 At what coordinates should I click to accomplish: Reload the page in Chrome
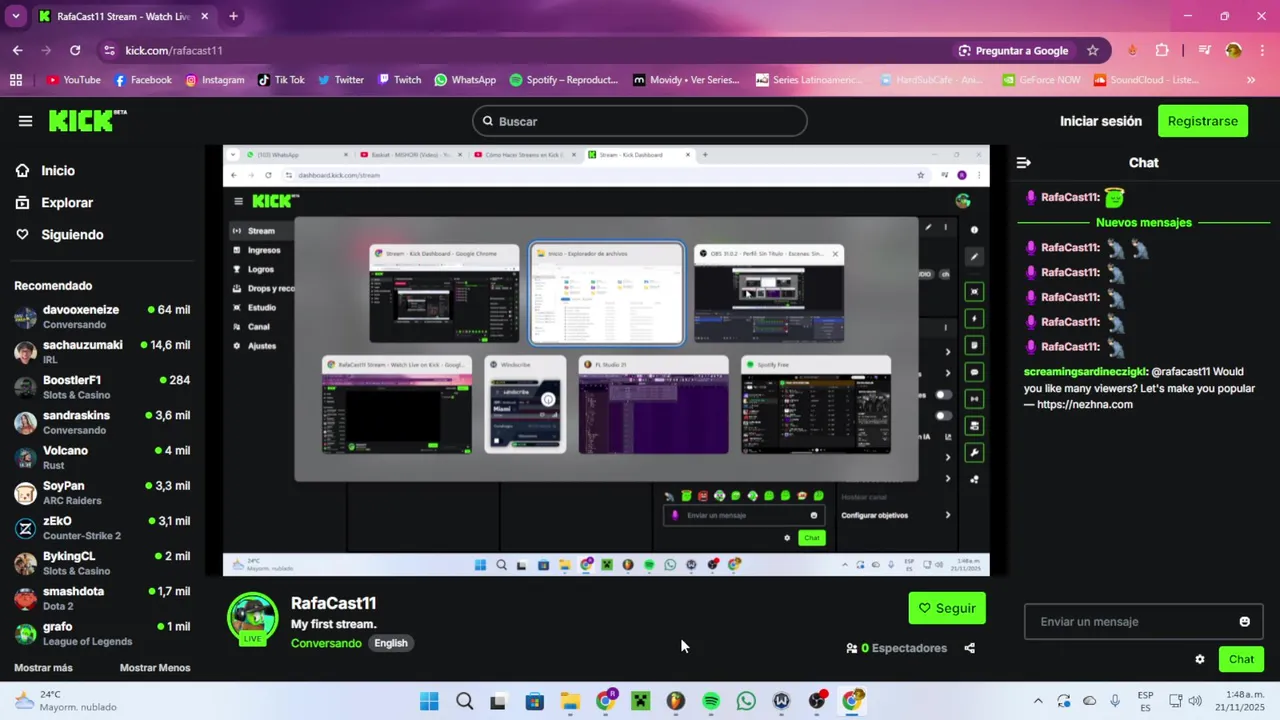(x=75, y=50)
